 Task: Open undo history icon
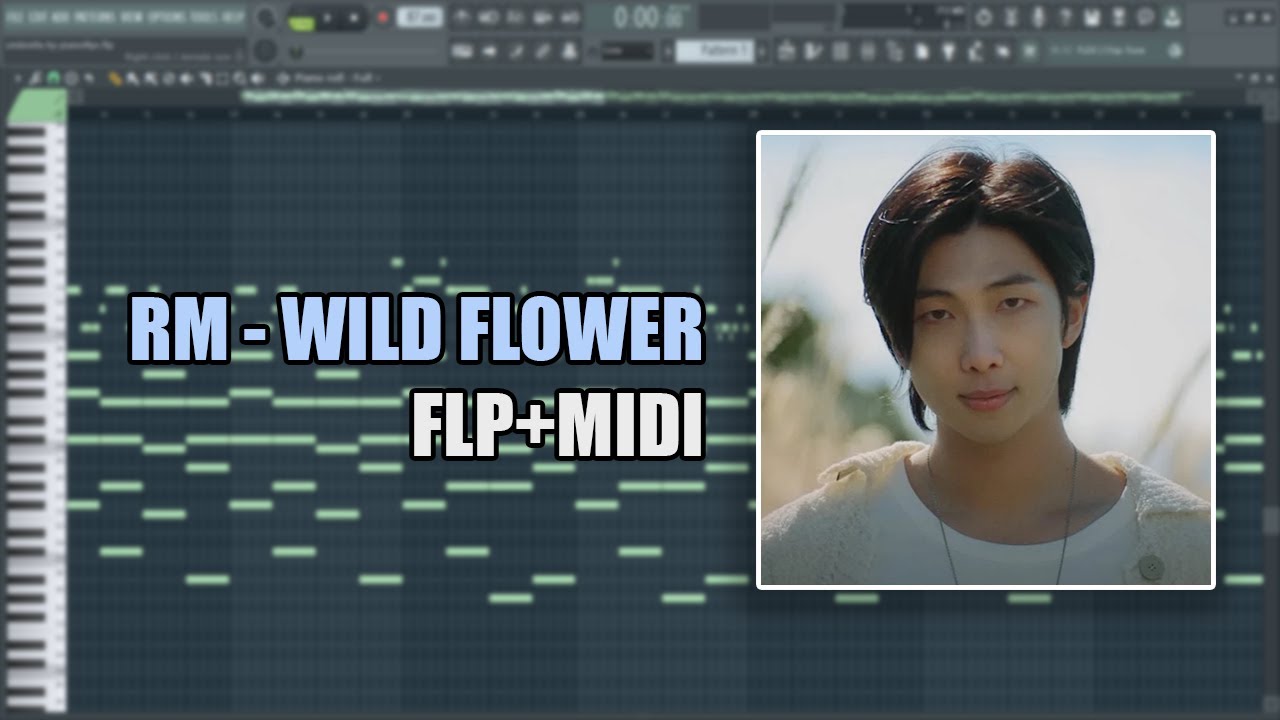983,18
